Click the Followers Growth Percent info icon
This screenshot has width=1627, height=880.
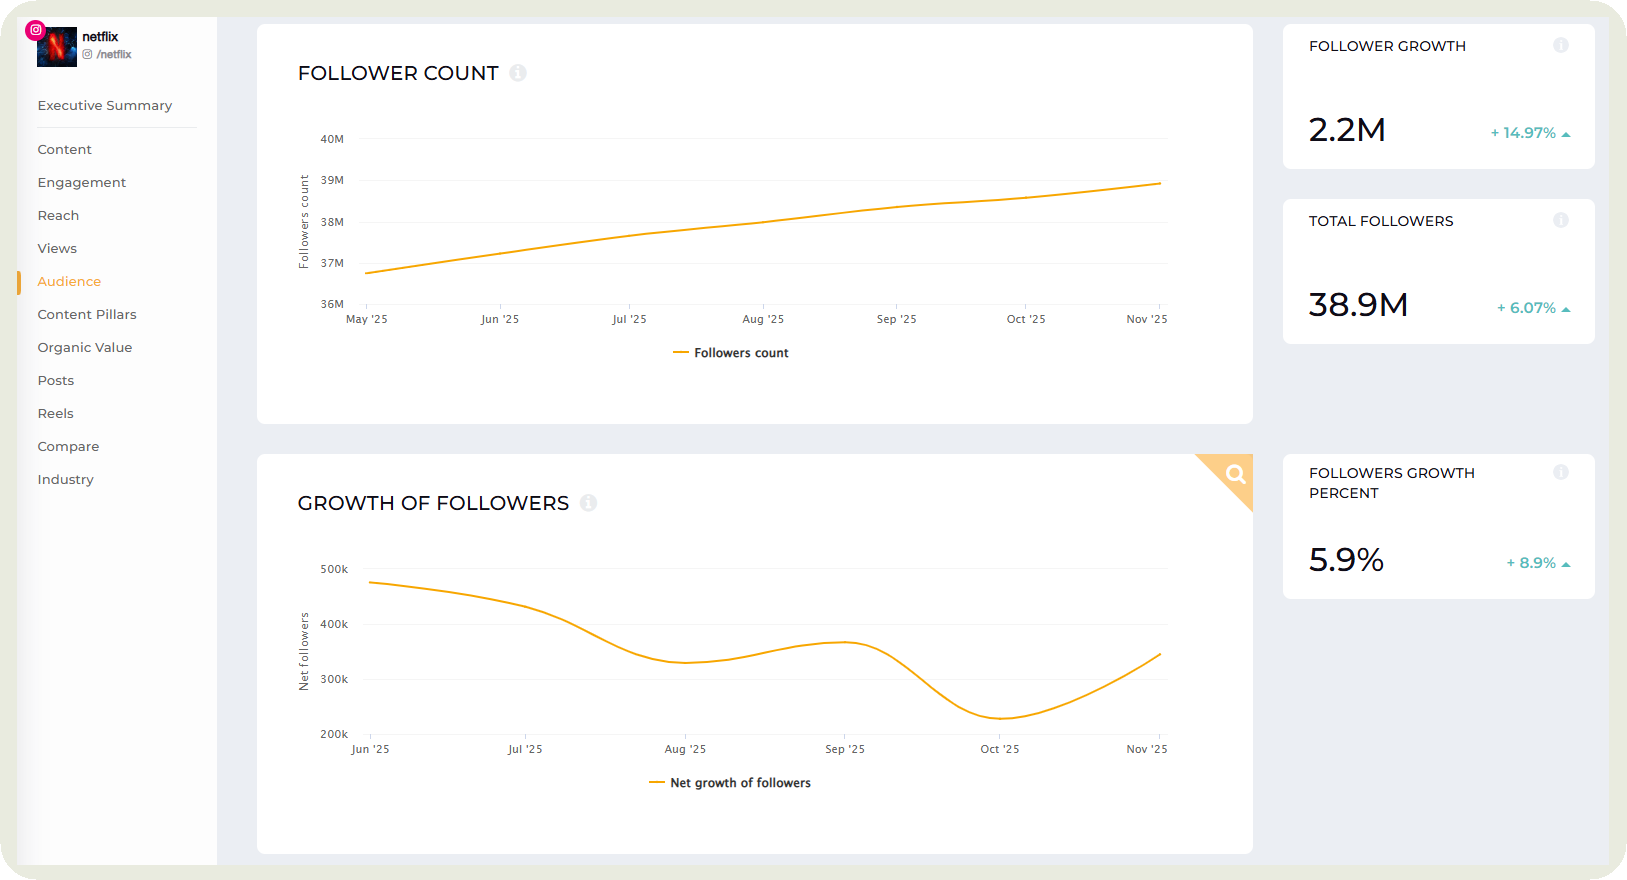pyautogui.click(x=1561, y=472)
